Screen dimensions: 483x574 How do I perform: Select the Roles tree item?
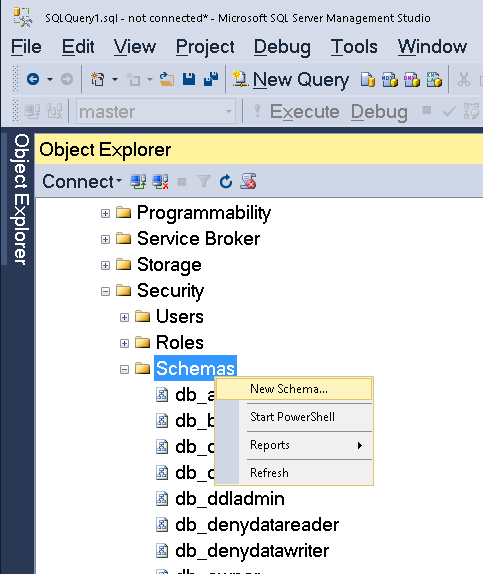tap(179, 343)
